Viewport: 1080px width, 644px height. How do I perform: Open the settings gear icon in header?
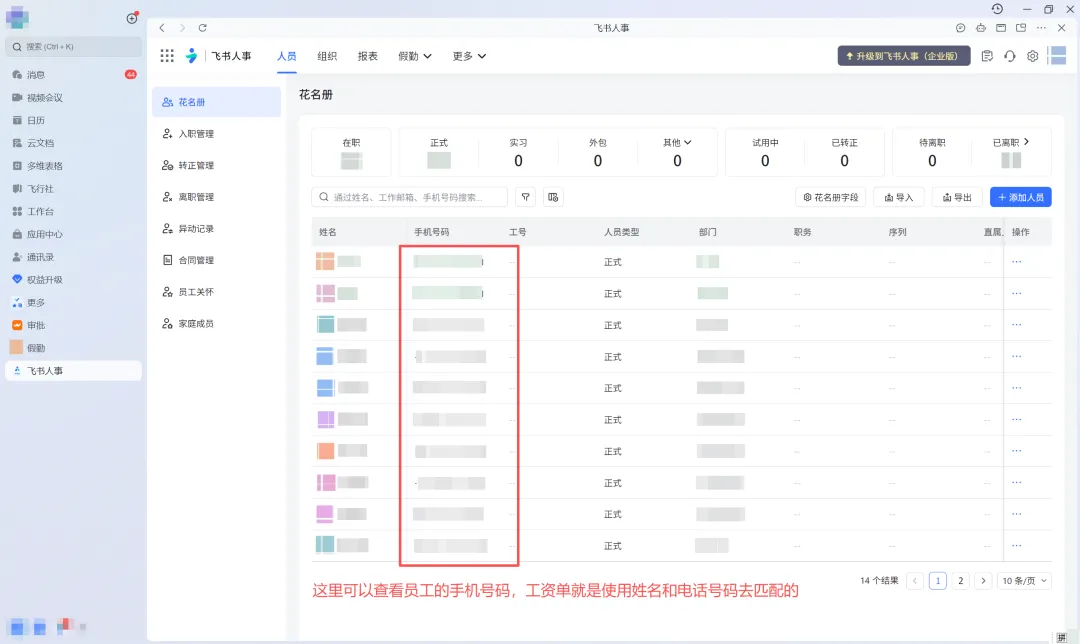tap(1032, 56)
